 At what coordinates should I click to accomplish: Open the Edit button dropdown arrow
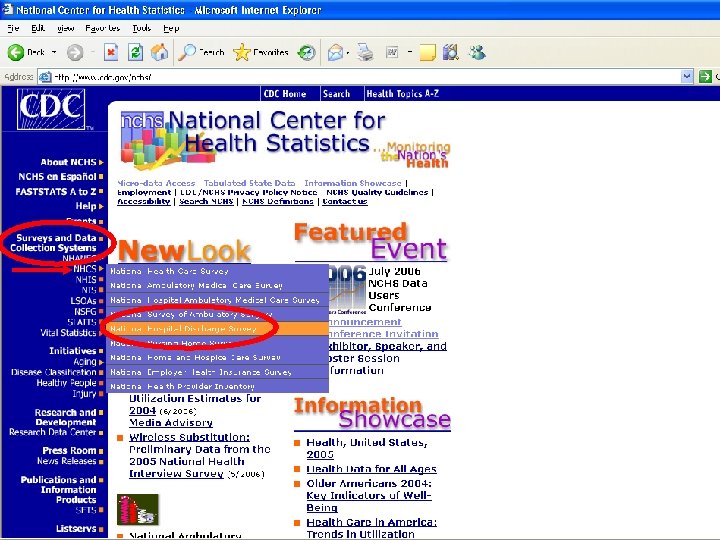click(410, 52)
